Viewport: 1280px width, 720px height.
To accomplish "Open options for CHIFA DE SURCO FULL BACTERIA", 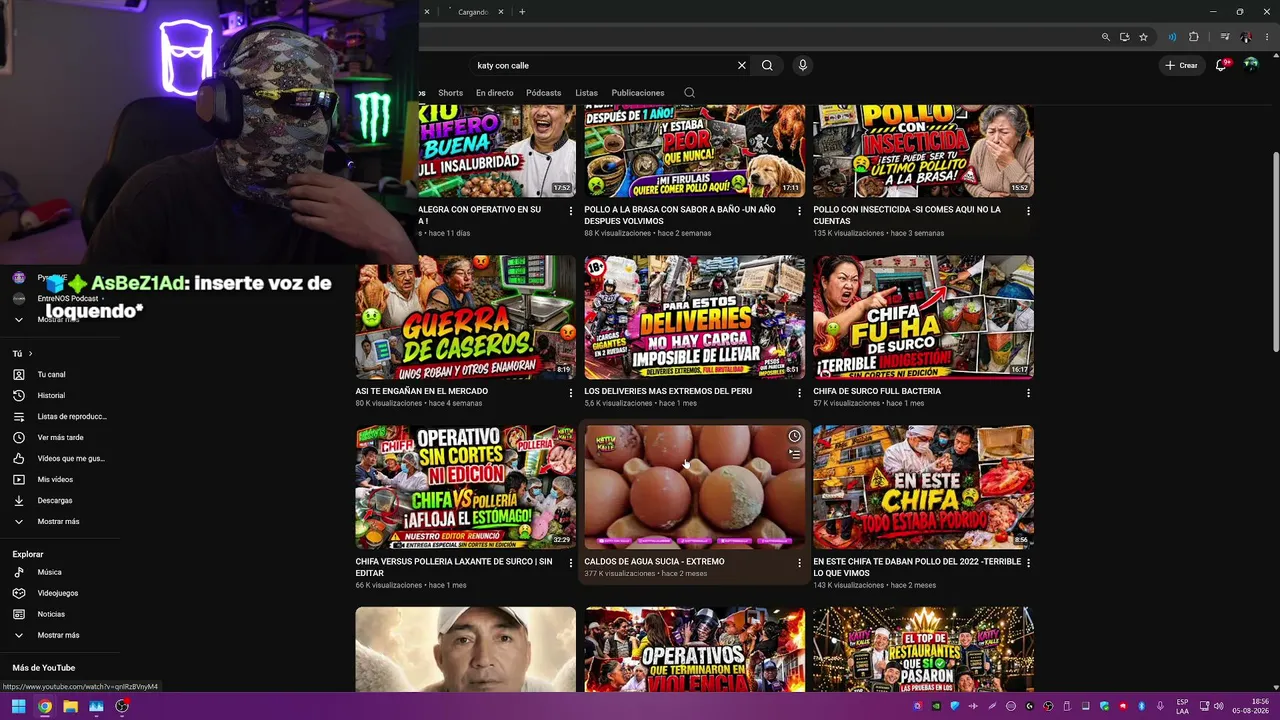I will (1028, 392).
